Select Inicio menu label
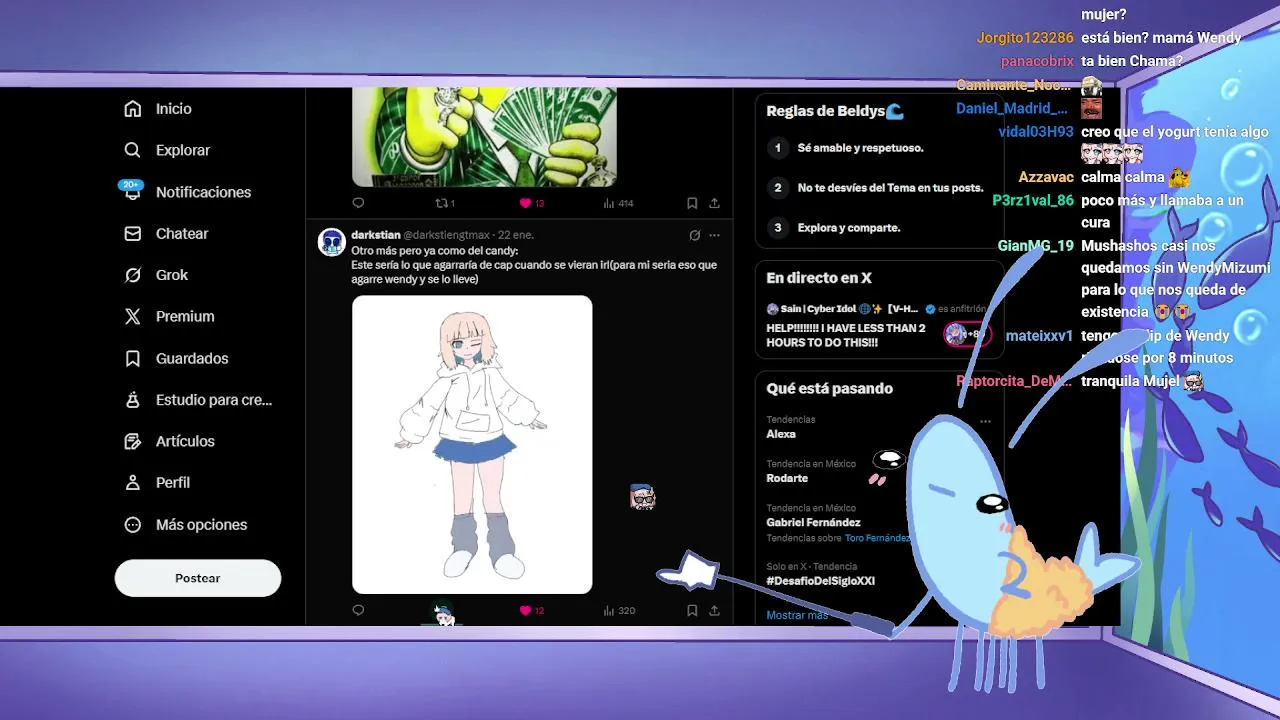The width and height of the screenshot is (1280, 720). [173, 109]
